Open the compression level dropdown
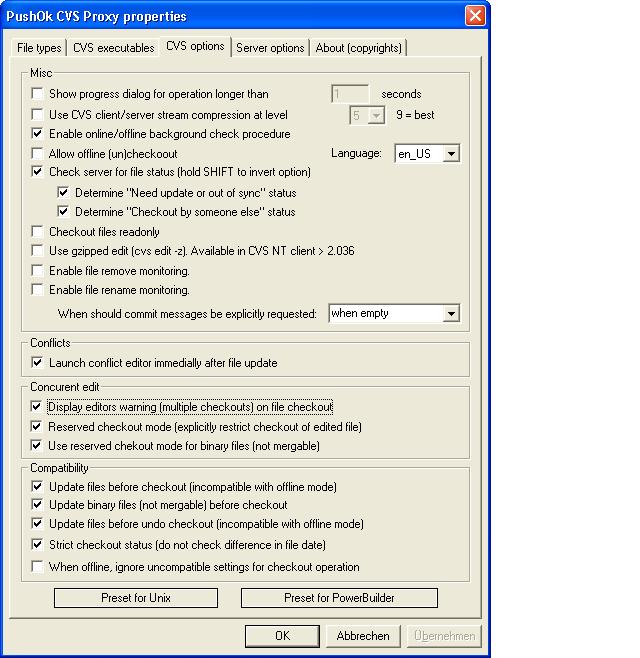 pos(376,115)
